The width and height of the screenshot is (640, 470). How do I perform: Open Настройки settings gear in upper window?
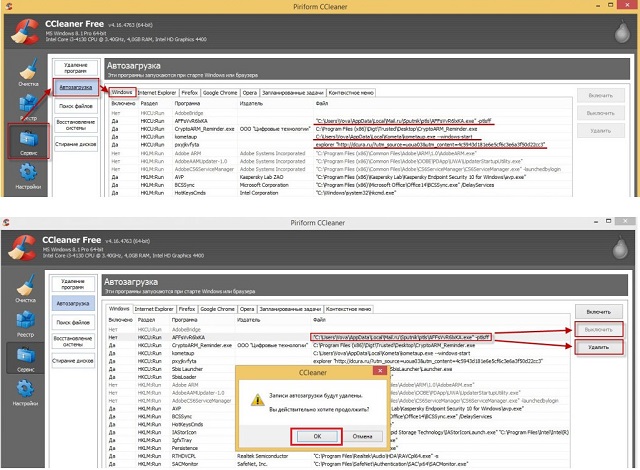click(28, 176)
